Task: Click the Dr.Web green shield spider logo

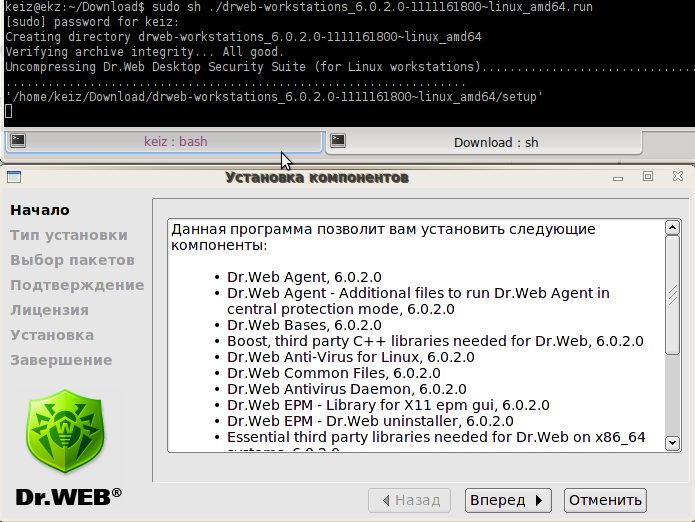Action: point(65,431)
